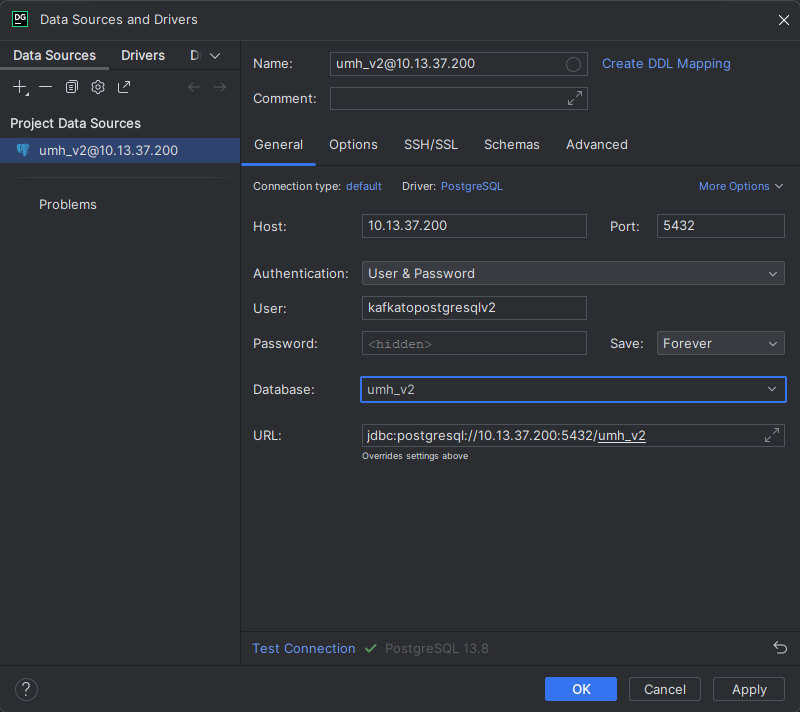Screen dimensions: 800x712
Task: Click Test Connection link
Action: click(x=303, y=648)
